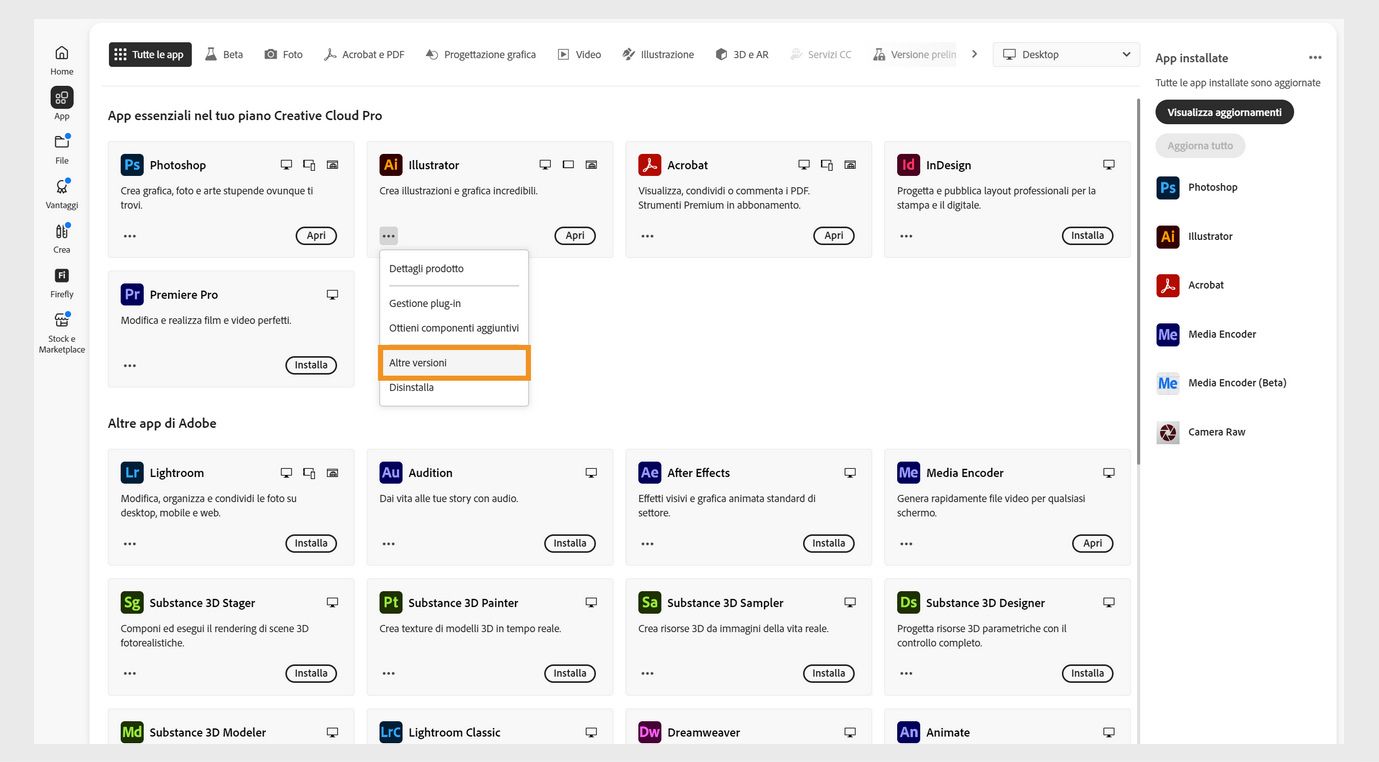Click the Acrobat card app icon
The image size is (1379, 762).
[650, 165]
